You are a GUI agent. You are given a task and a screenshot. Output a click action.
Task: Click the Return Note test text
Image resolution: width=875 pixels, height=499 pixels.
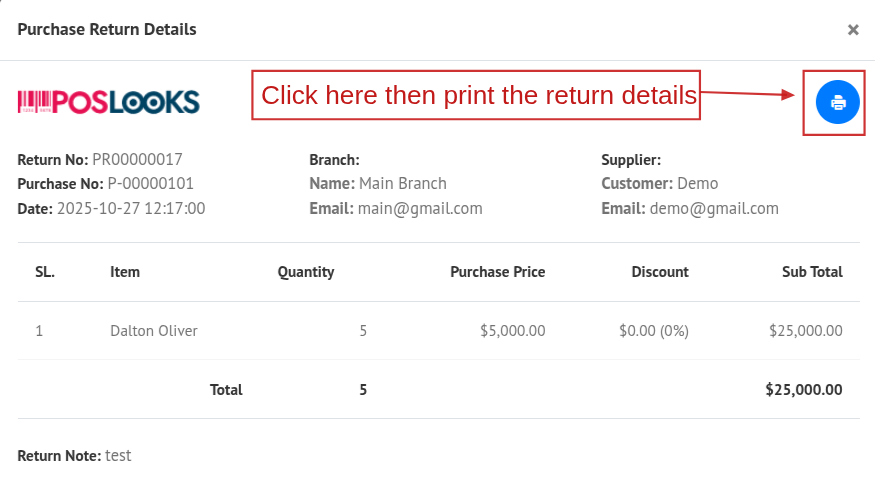118,456
